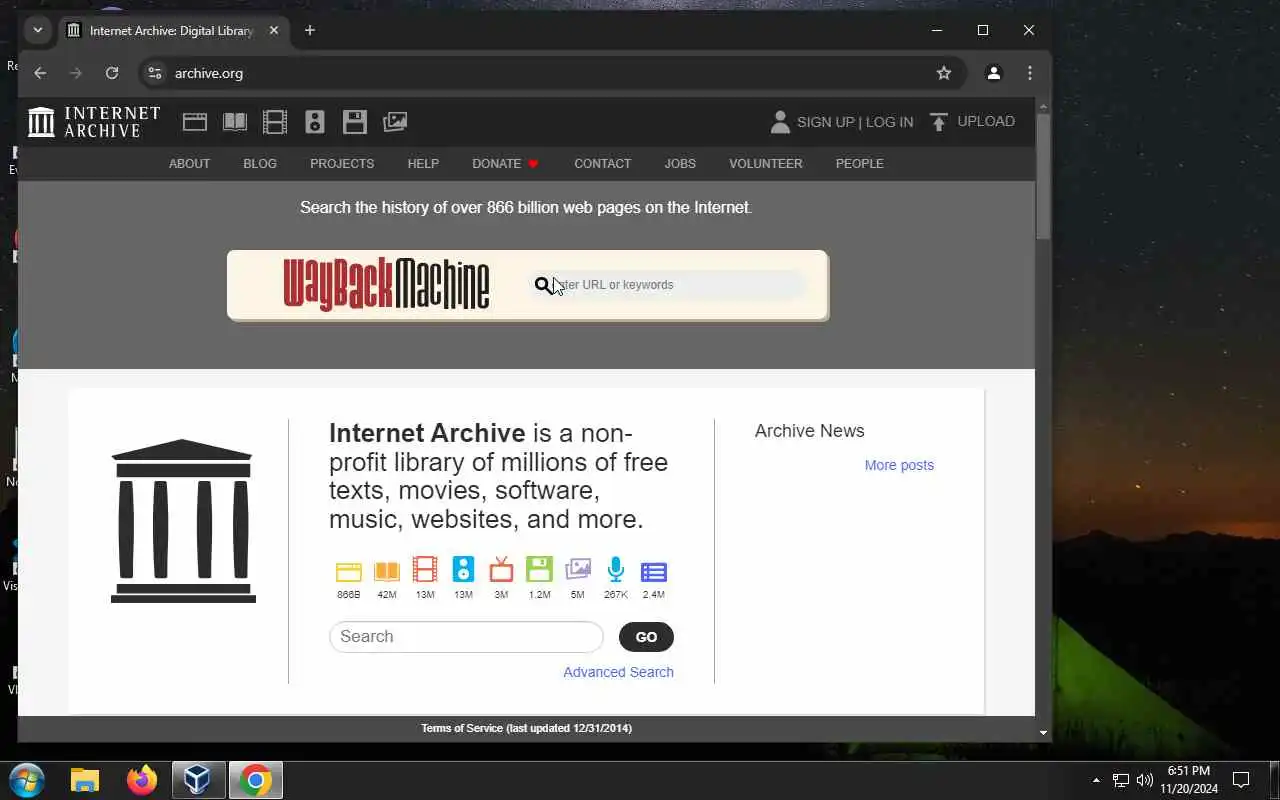
Task: Click the UPLOAD link
Action: pos(986,121)
